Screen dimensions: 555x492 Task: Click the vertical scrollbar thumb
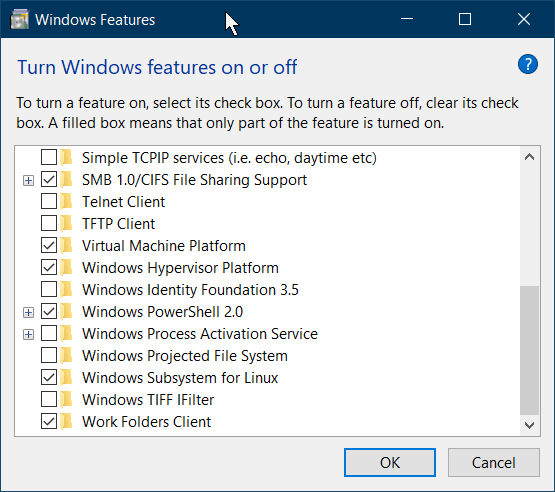529,350
